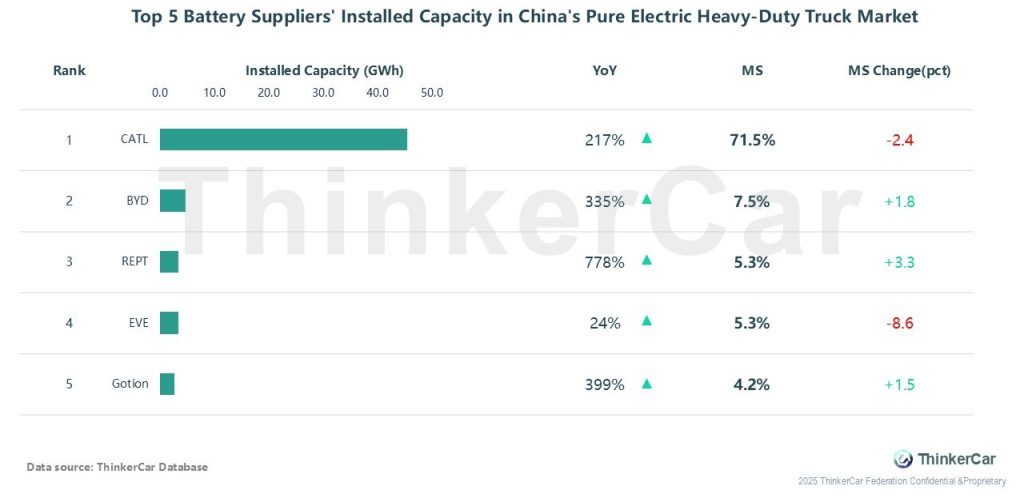Click REPT's green YoY up arrow
Viewport: 1024px width, 498px height.
coord(647,261)
